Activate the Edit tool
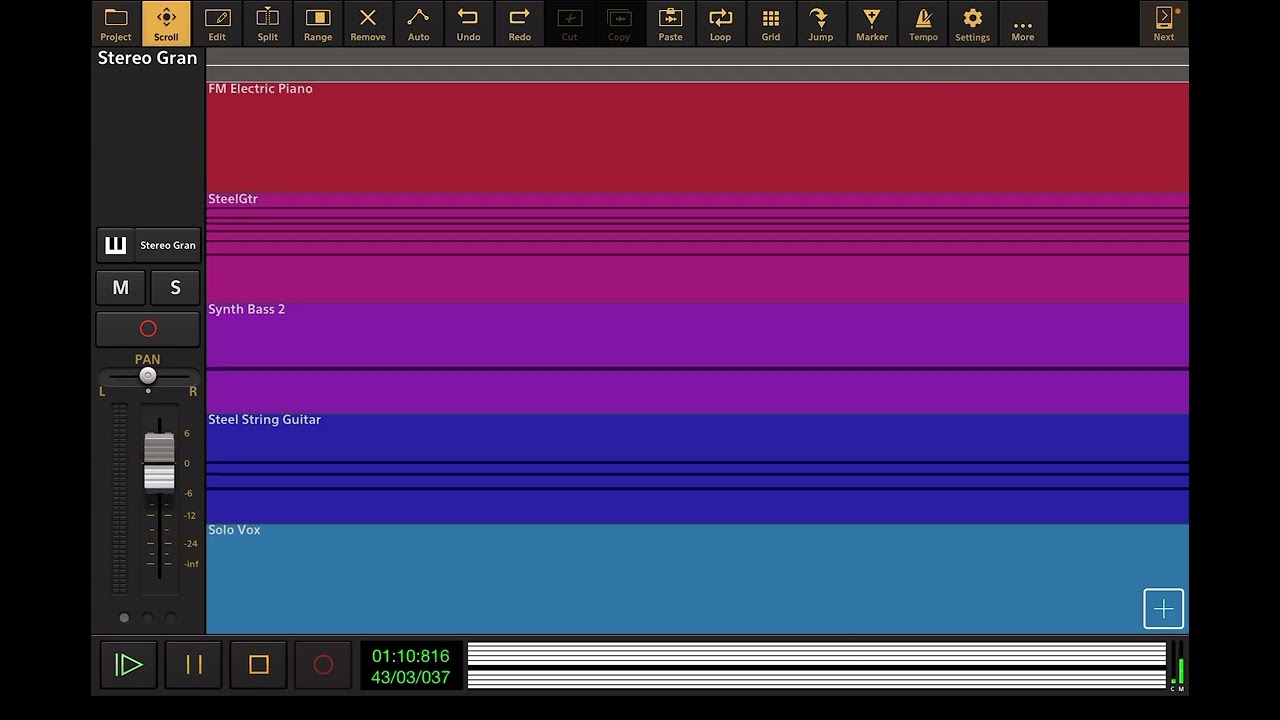The image size is (1280, 720). click(217, 24)
